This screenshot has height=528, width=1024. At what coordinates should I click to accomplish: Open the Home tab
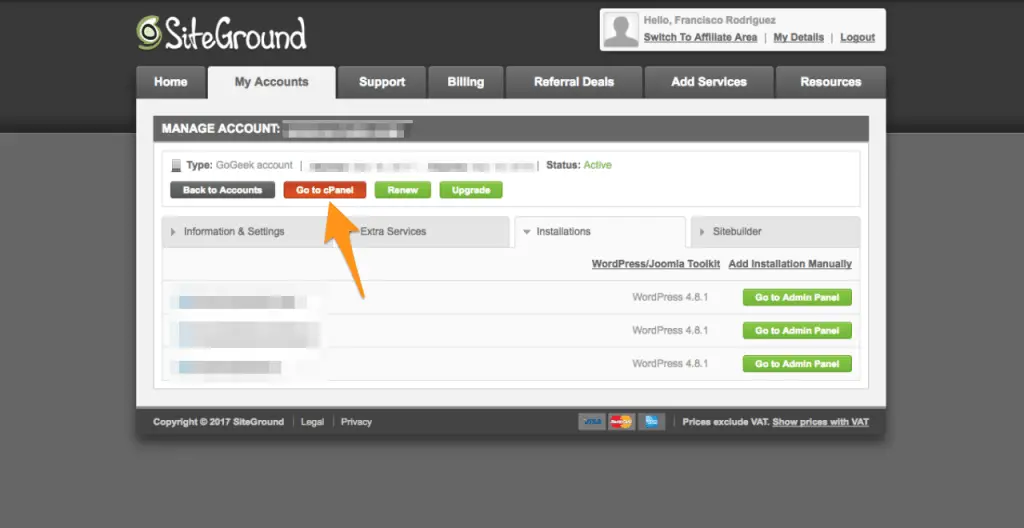[170, 82]
